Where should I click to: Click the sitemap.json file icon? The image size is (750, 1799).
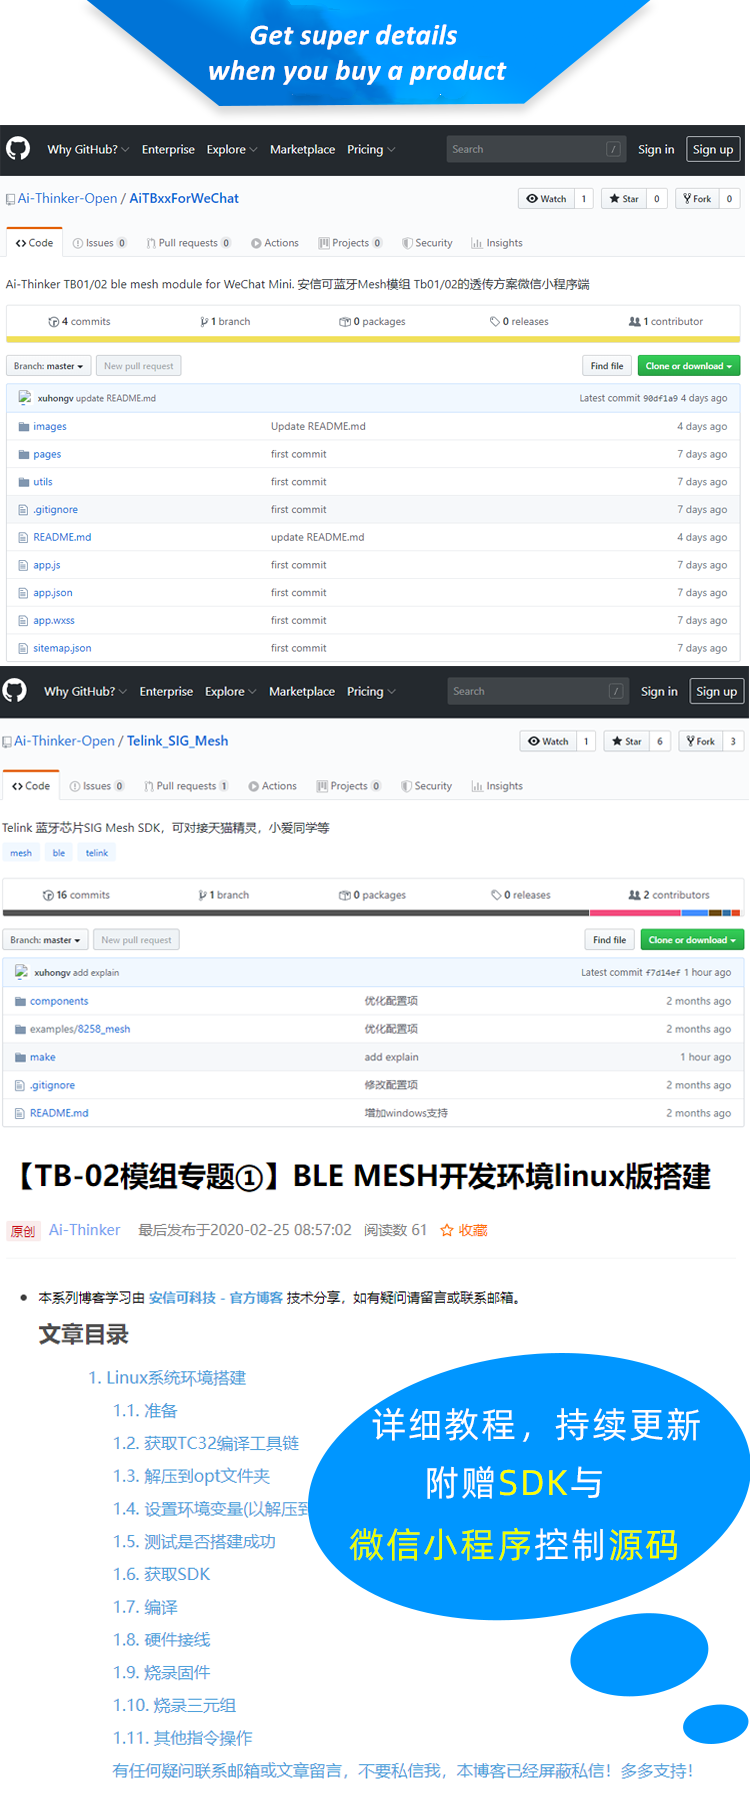tap(23, 648)
